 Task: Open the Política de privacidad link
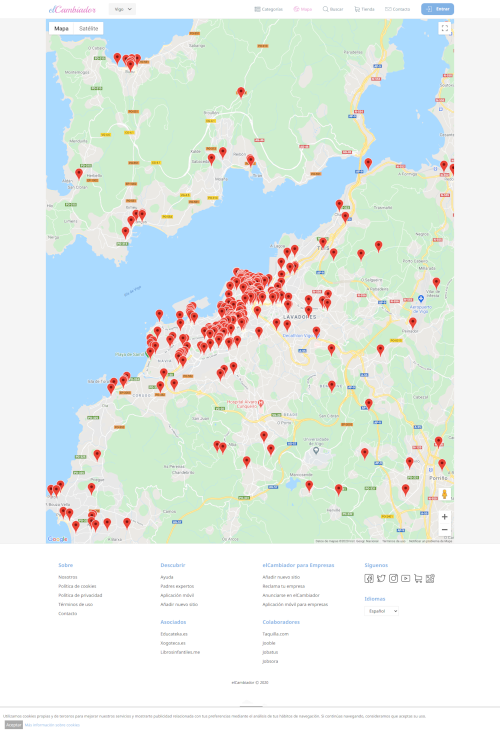[x=80, y=595]
